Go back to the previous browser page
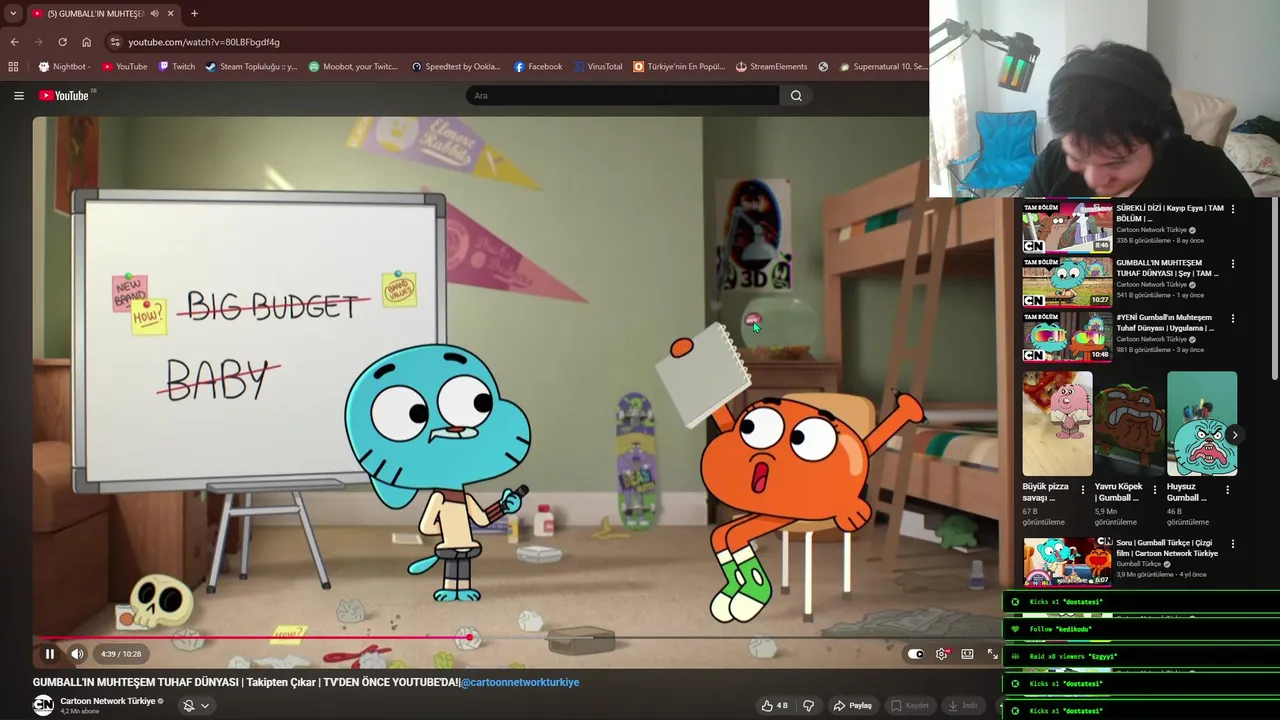This screenshot has height=720, width=1280. pos(14,42)
